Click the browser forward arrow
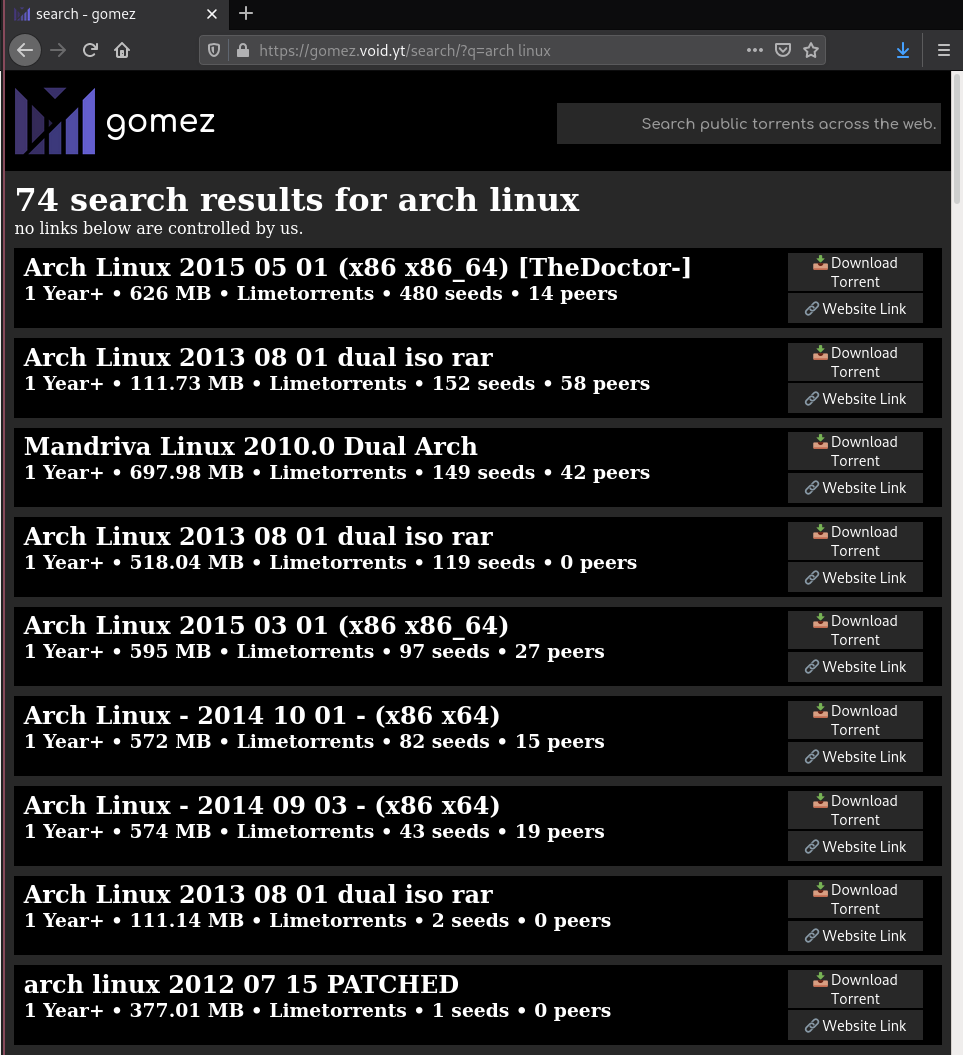This screenshot has width=963, height=1055. point(58,50)
